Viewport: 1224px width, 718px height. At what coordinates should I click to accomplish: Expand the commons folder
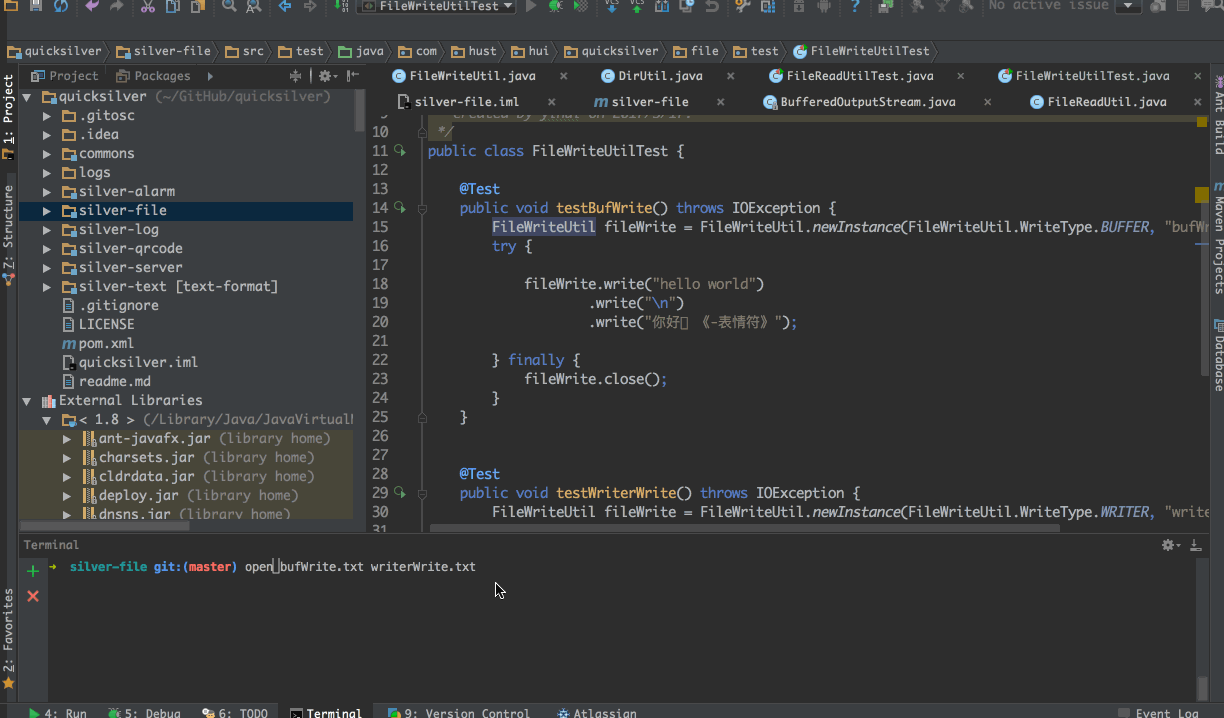pos(47,154)
